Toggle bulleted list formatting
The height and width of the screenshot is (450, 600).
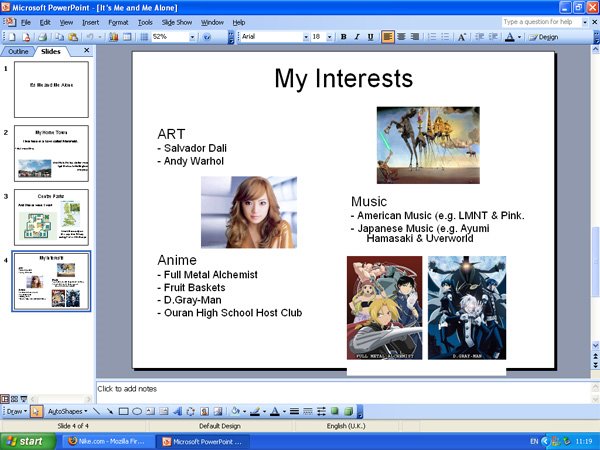445,37
